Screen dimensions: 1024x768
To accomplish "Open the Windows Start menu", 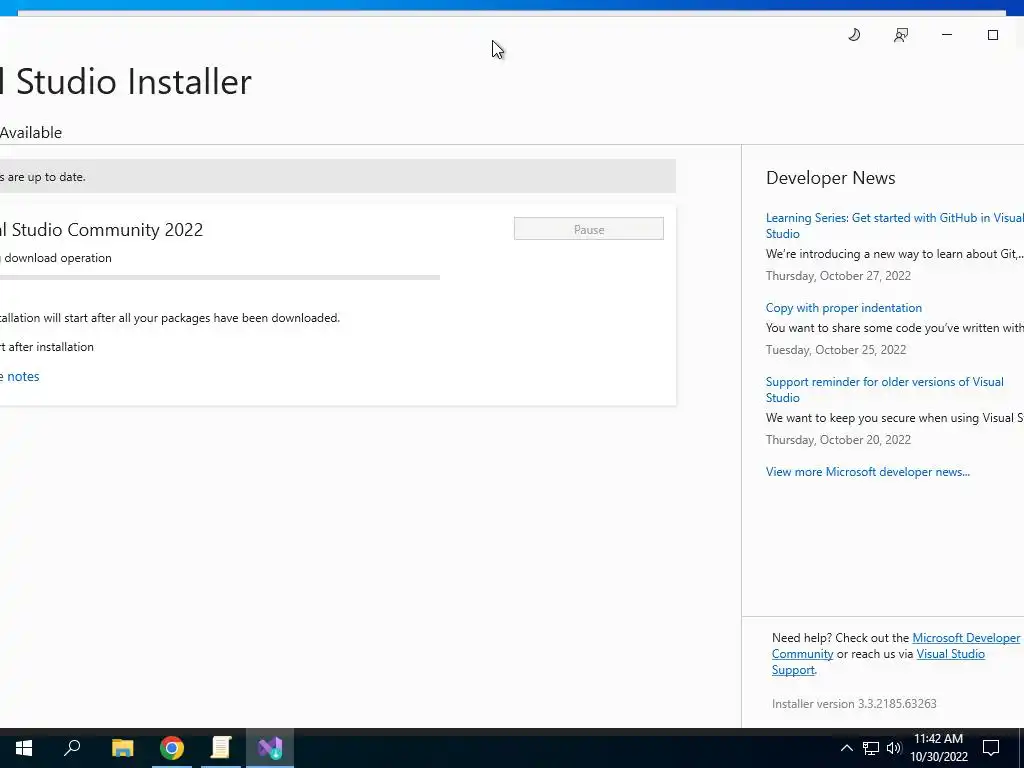I will tap(24, 748).
